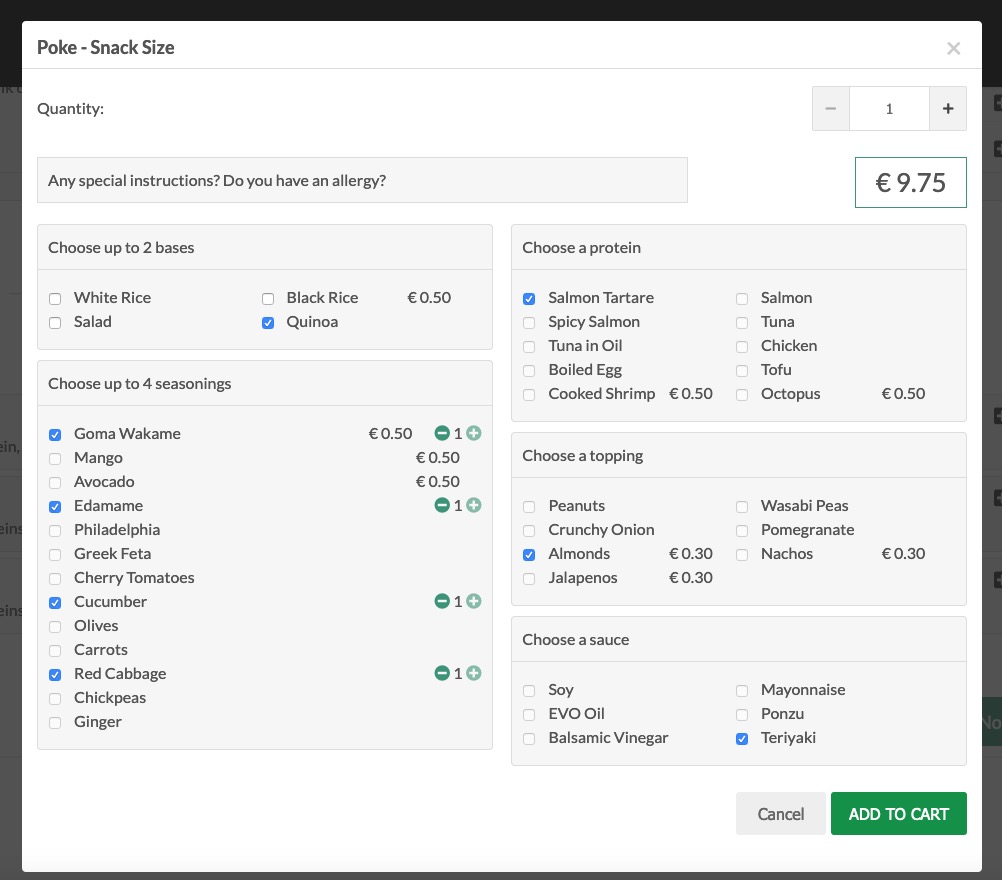
Task: Tick the Wasabi Peas topping
Action: pos(742,506)
